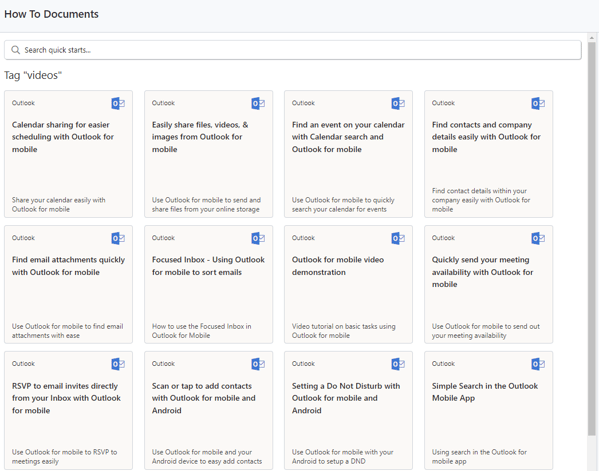Click 'Outlook' label on Simple Search card
This screenshot has width=599, height=471.
(444, 363)
